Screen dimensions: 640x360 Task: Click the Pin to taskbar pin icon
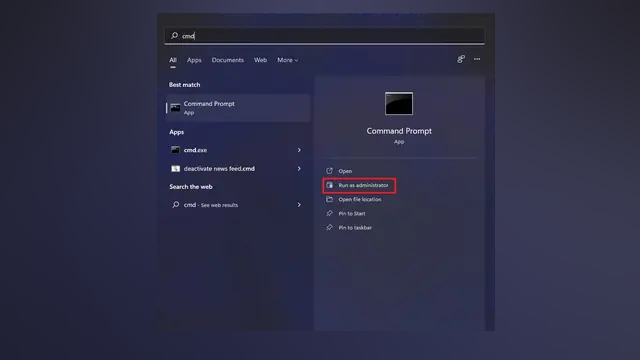tap(329, 227)
